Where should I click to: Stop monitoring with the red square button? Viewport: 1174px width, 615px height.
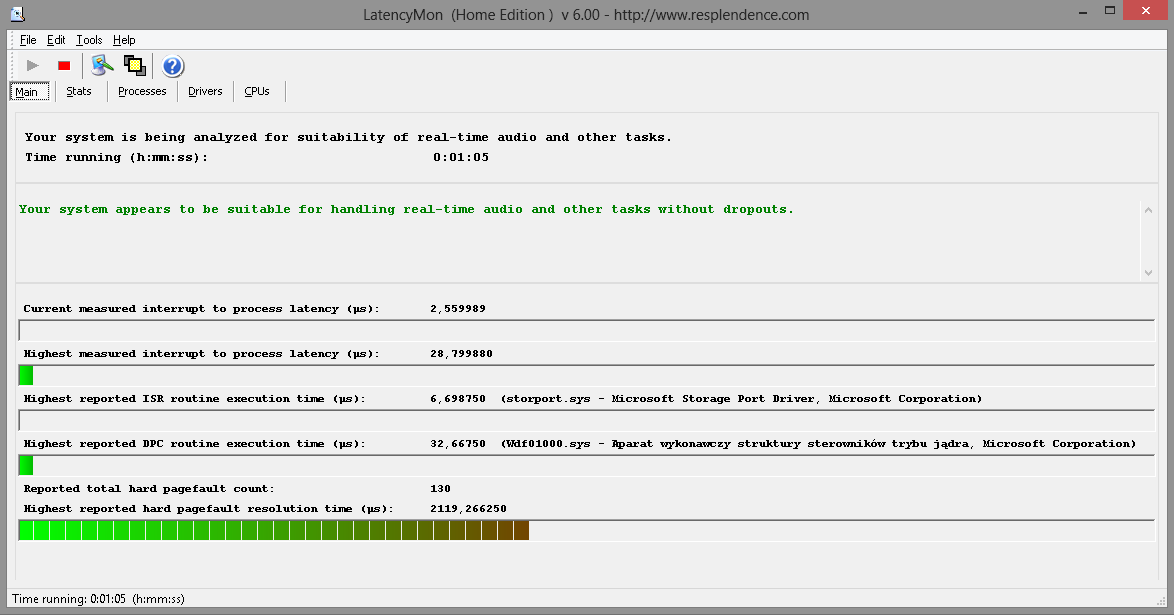coord(64,66)
